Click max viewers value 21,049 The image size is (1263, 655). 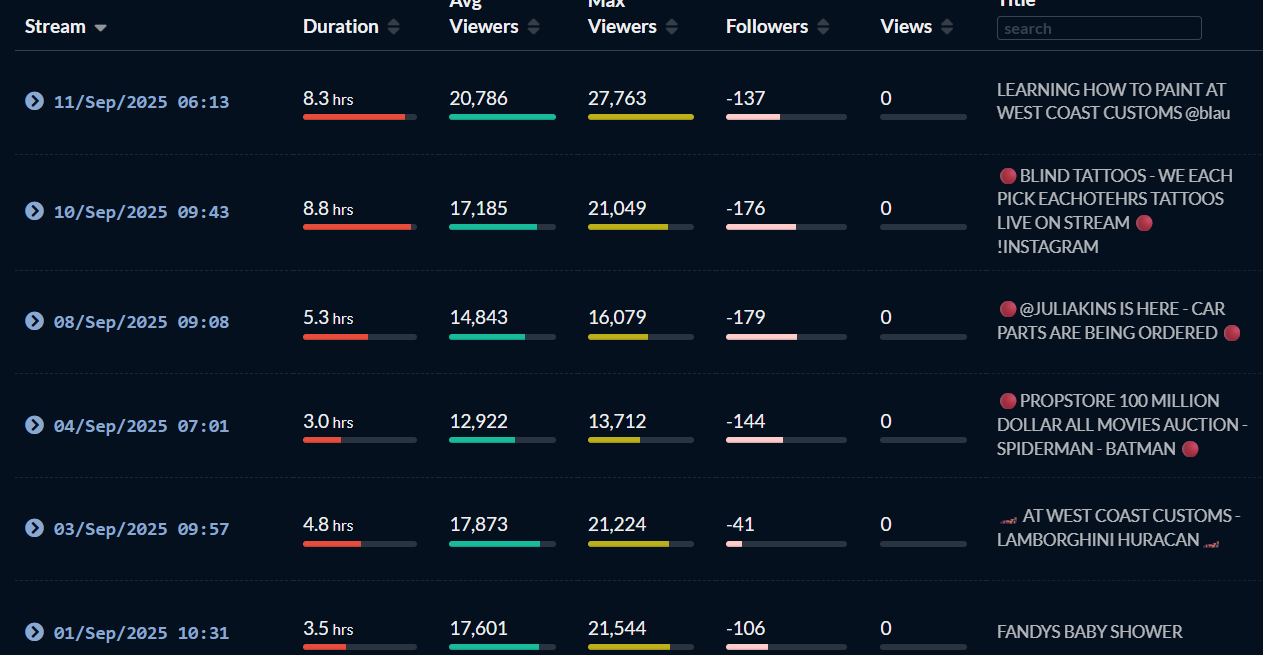point(617,208)
